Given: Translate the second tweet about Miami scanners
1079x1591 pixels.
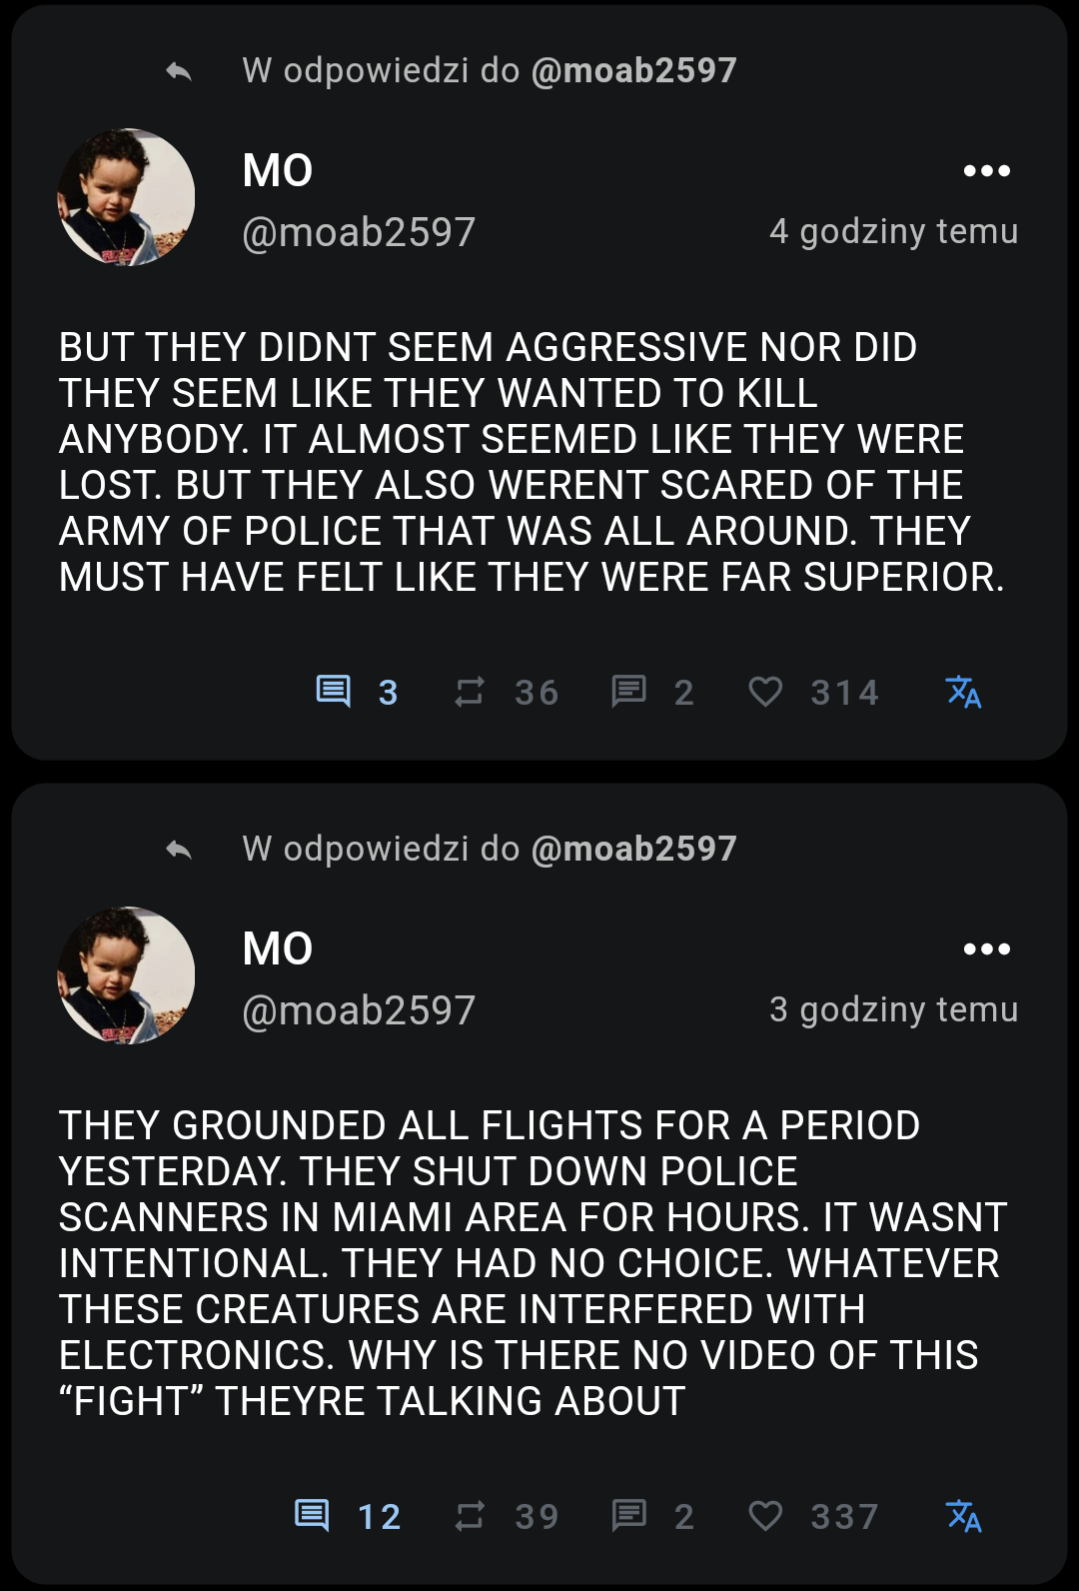Looking at the screenshot, I should coord(963,1515).
